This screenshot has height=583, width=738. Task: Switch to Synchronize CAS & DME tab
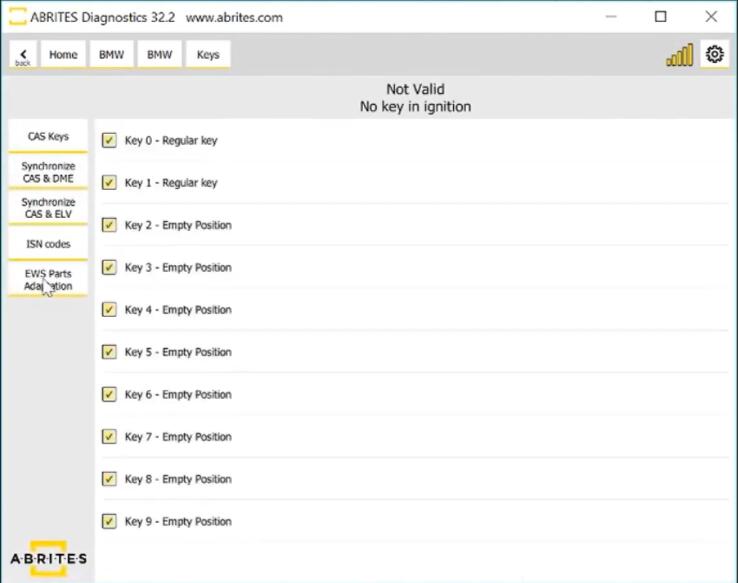point(48,172)
